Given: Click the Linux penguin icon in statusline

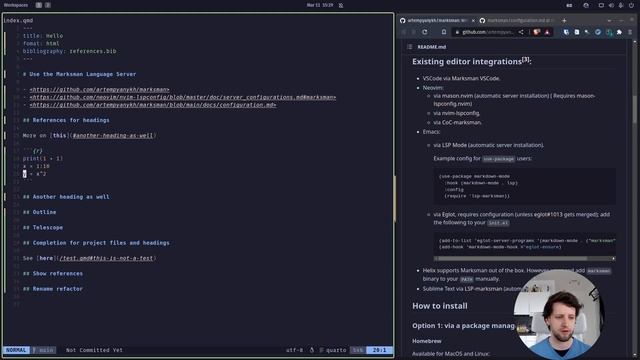Looking at the screenshot, I should (x=312, y=350).
